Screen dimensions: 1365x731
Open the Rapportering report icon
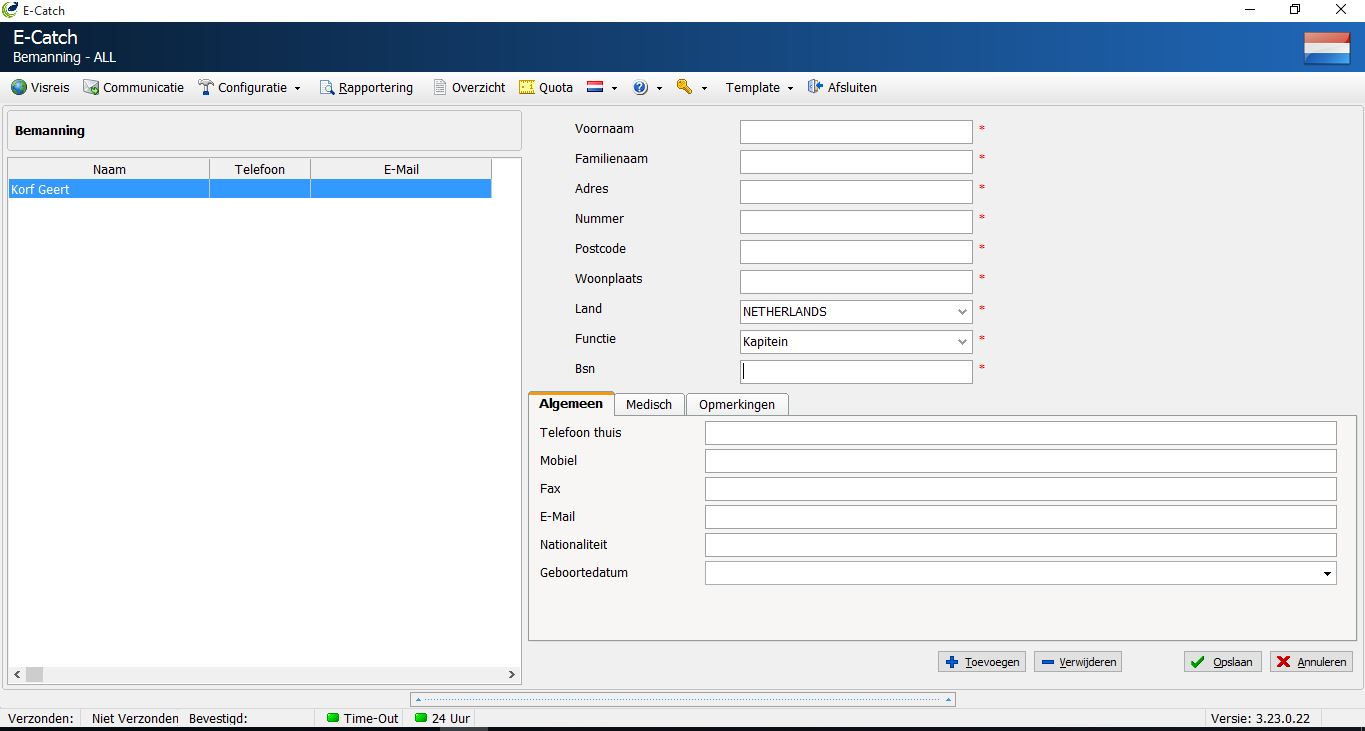[x=327, y=88]
